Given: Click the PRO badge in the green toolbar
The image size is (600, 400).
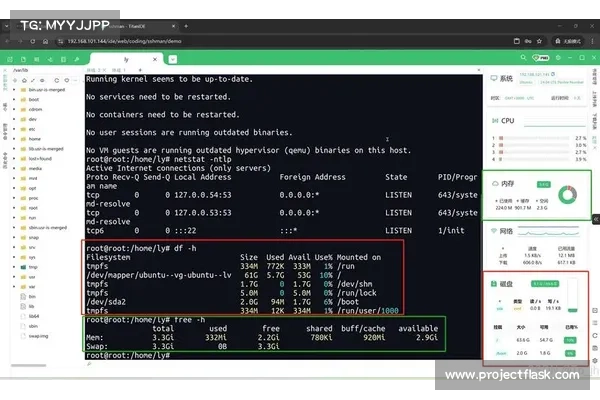Looking at the screenshot, I should 541,58.
